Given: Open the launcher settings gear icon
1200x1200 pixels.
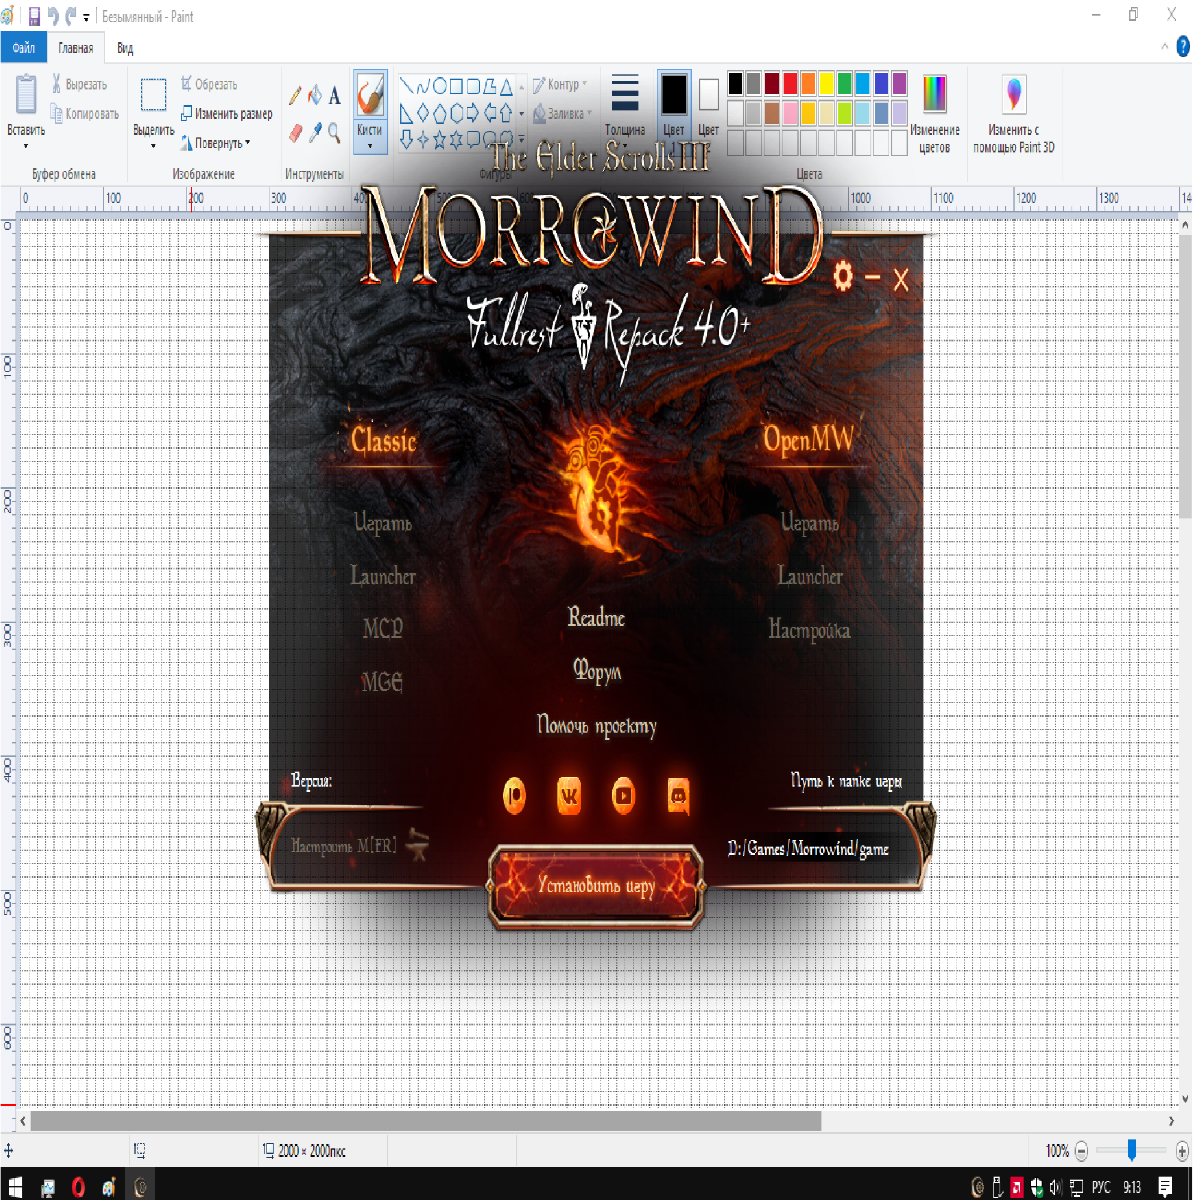Looking at the screenshot, I should pyautogui.click(x=843, y=276).
